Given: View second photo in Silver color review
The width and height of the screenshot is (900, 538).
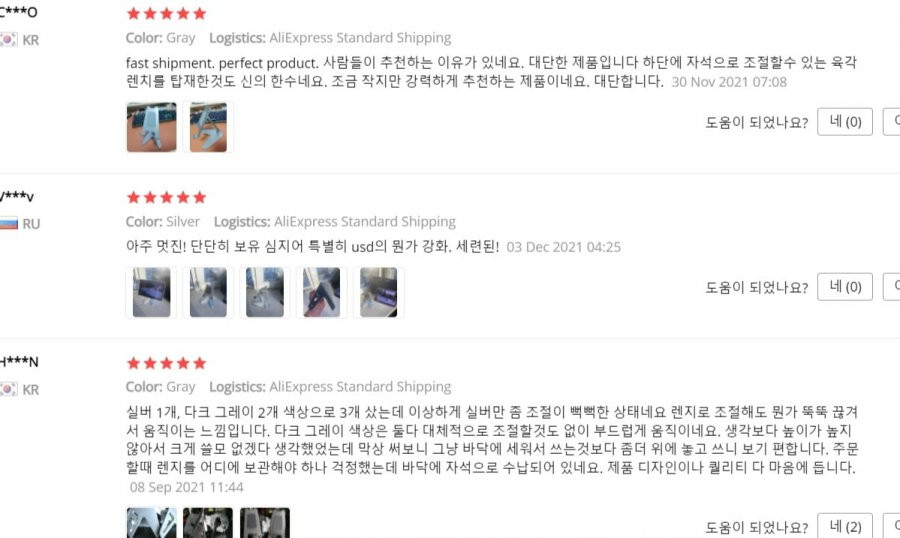Looking at the screenshot, I should [208, 292].
